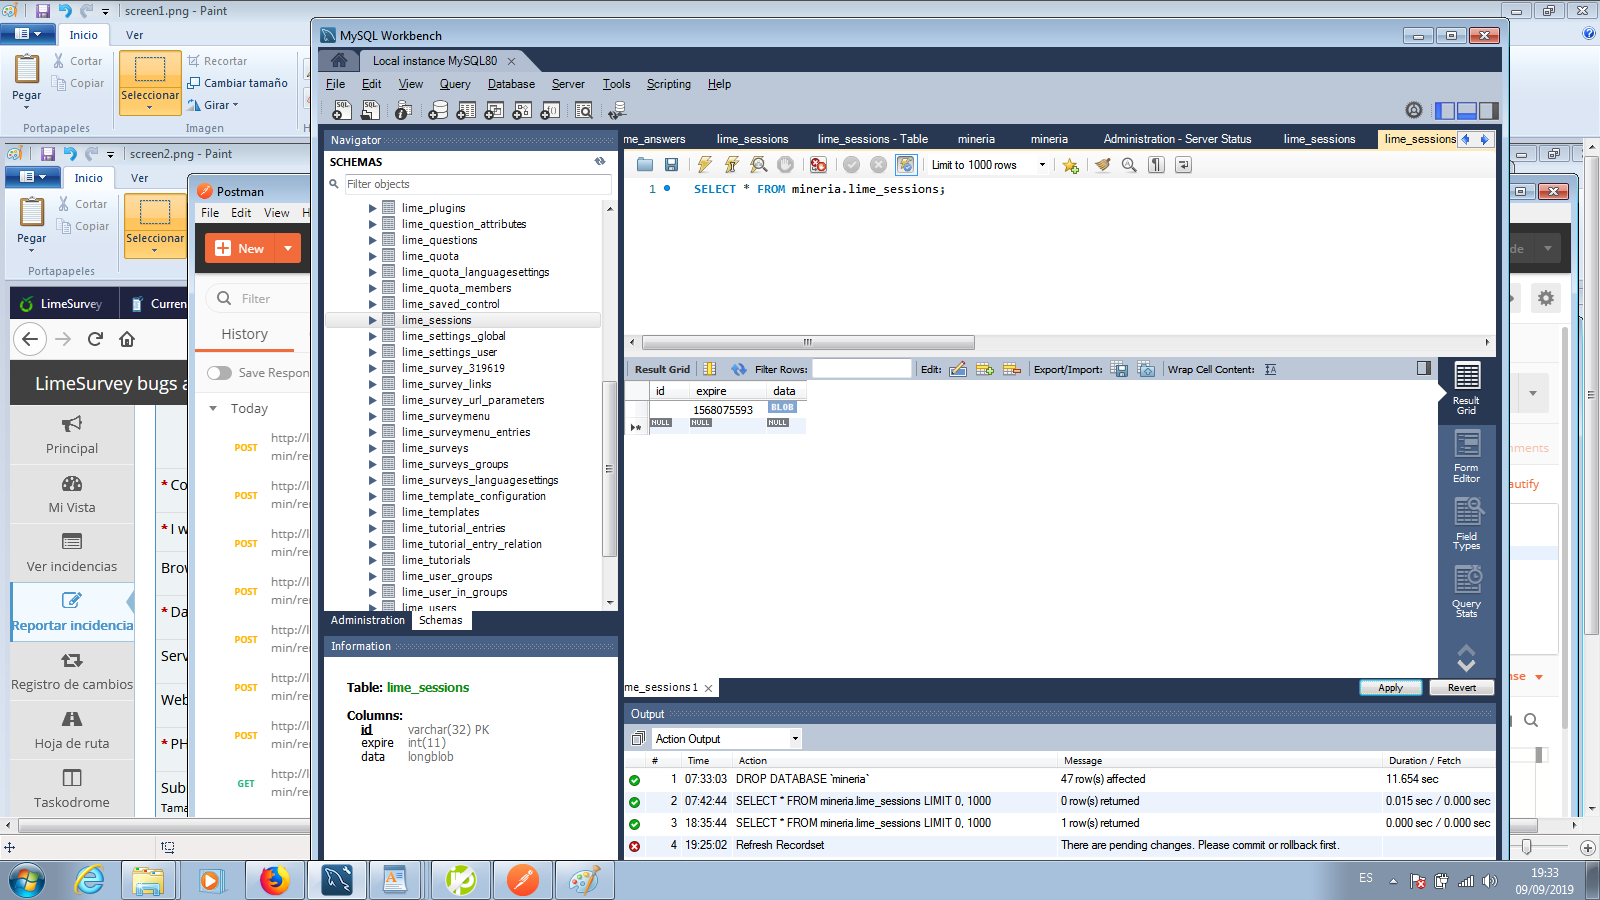Click the Apply button
Viewport: 1600px width, 900px height.
pos(1390,688)
